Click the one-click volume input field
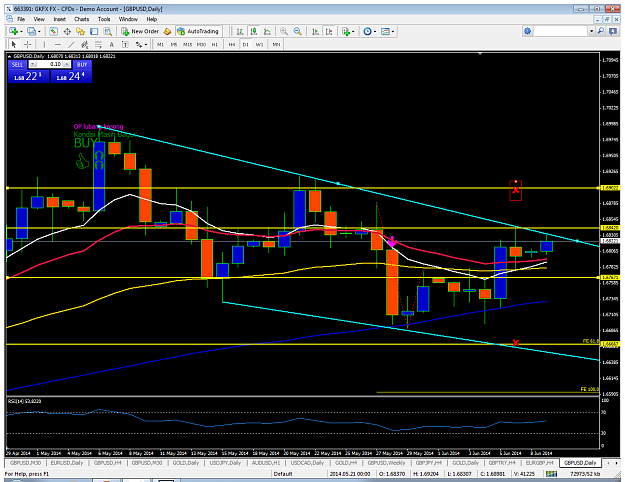The image size is (625, 482). [x=50, y=65]
